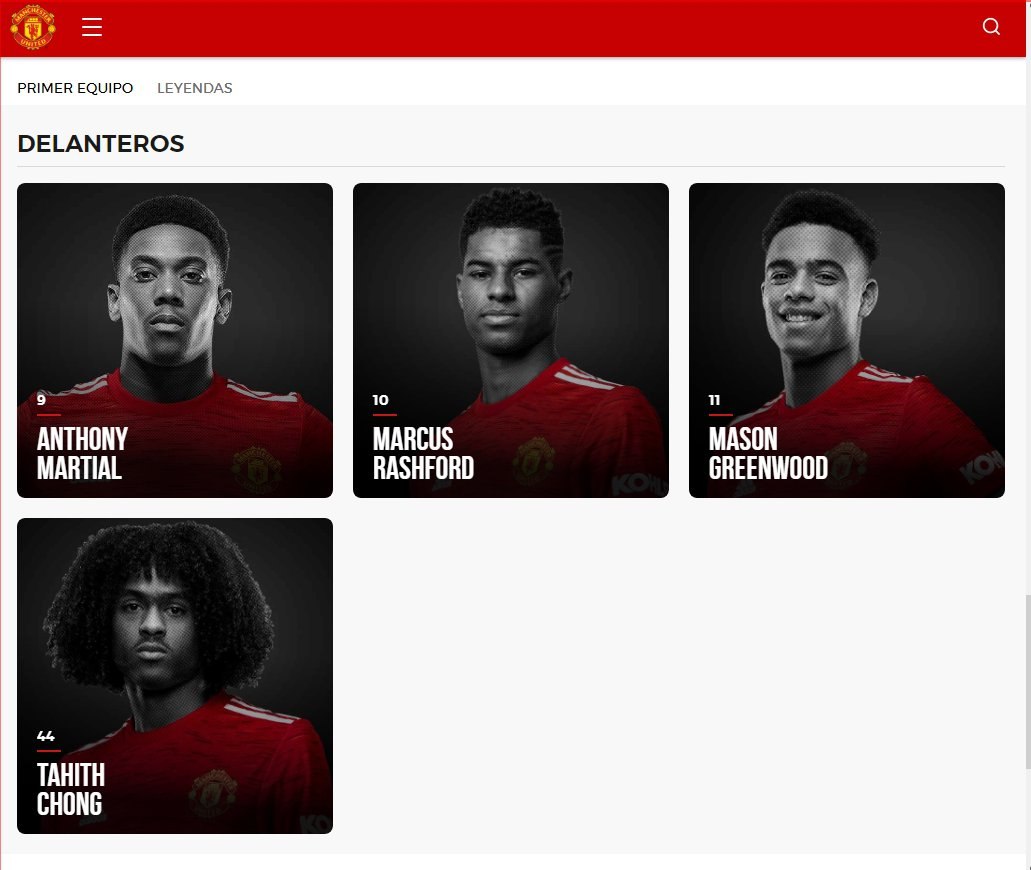Select the Primer Equipo tab

pyautogui.click(x=75, y=88)
